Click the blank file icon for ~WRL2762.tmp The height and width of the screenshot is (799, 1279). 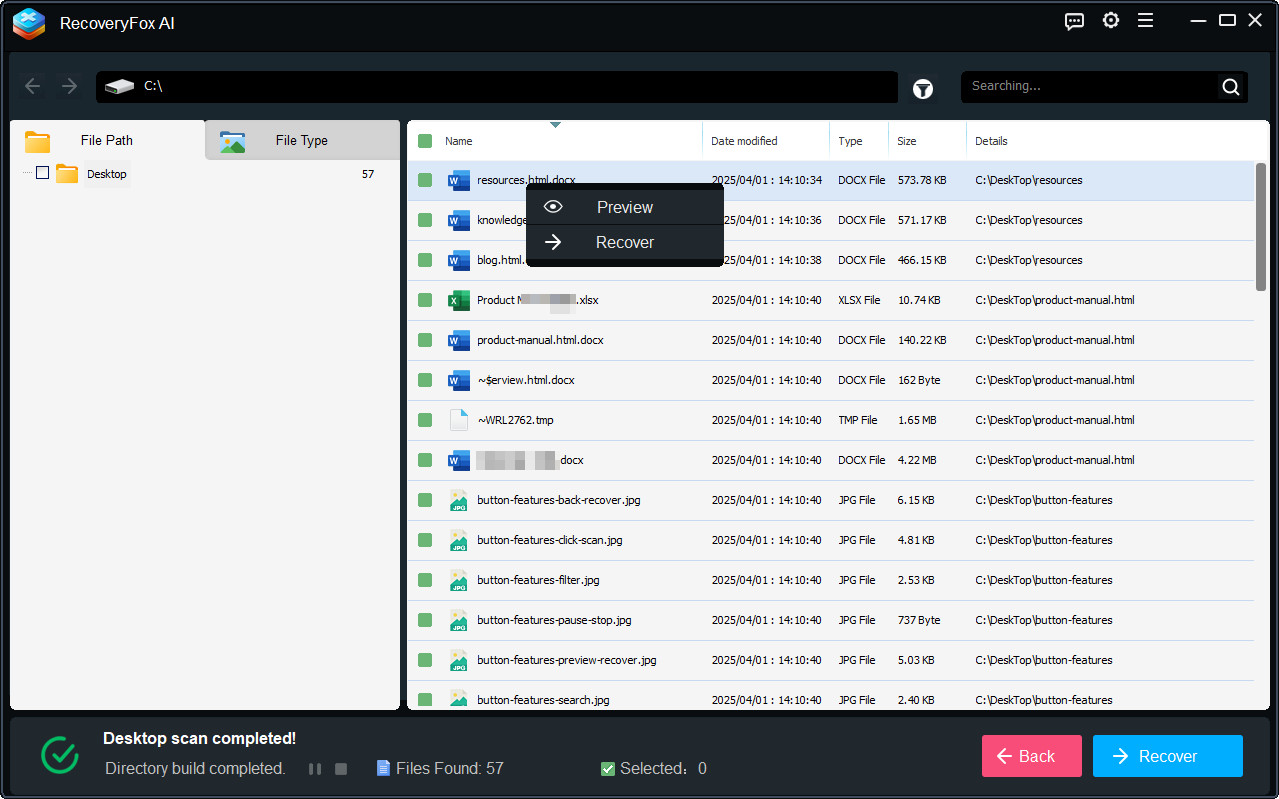click(x=459, y=420)
